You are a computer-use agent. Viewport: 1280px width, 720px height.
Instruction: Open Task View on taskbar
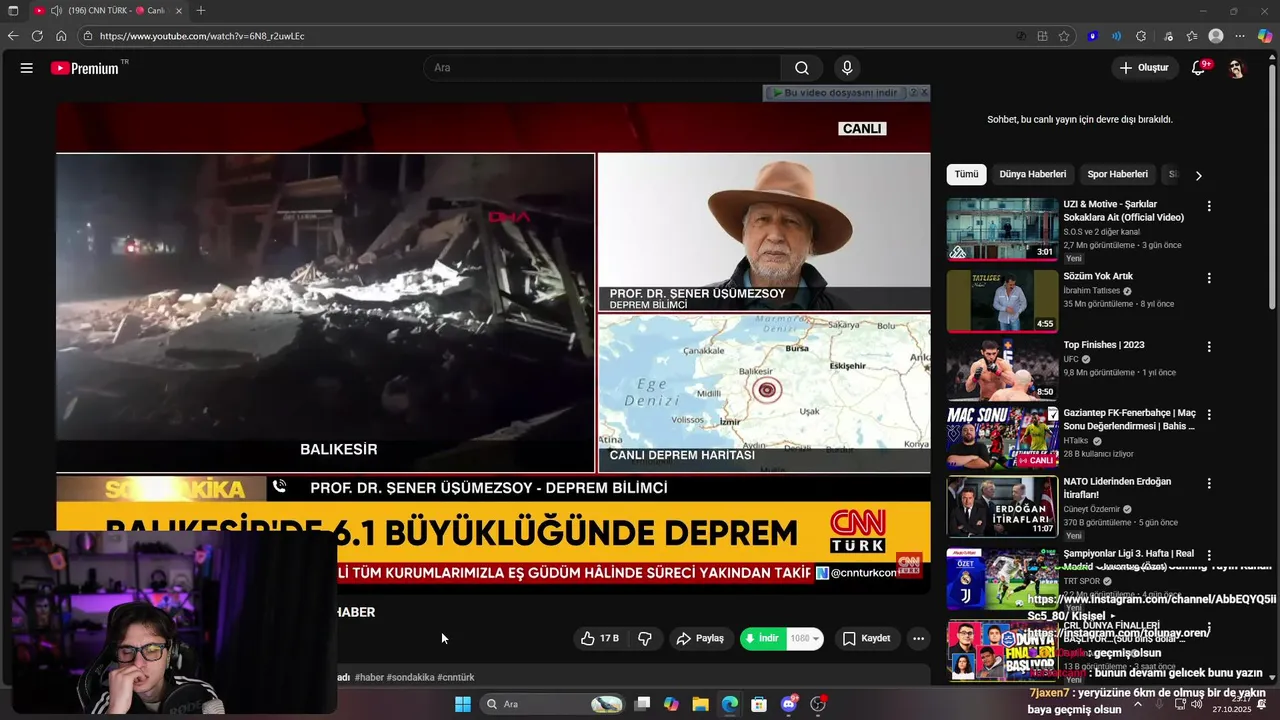point(642,704)
